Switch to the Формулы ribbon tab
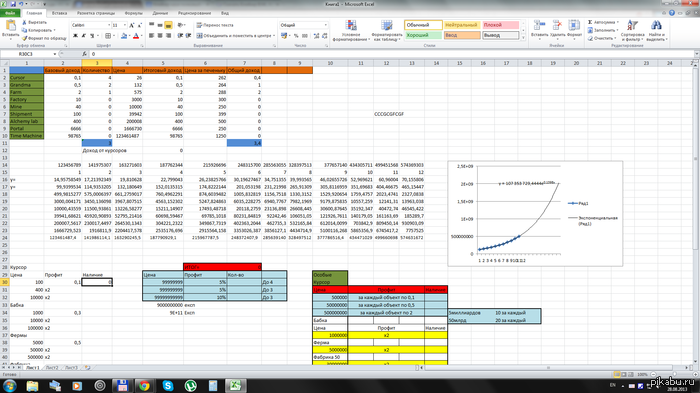This screenshot has width=700, height=393. (134, 13)
